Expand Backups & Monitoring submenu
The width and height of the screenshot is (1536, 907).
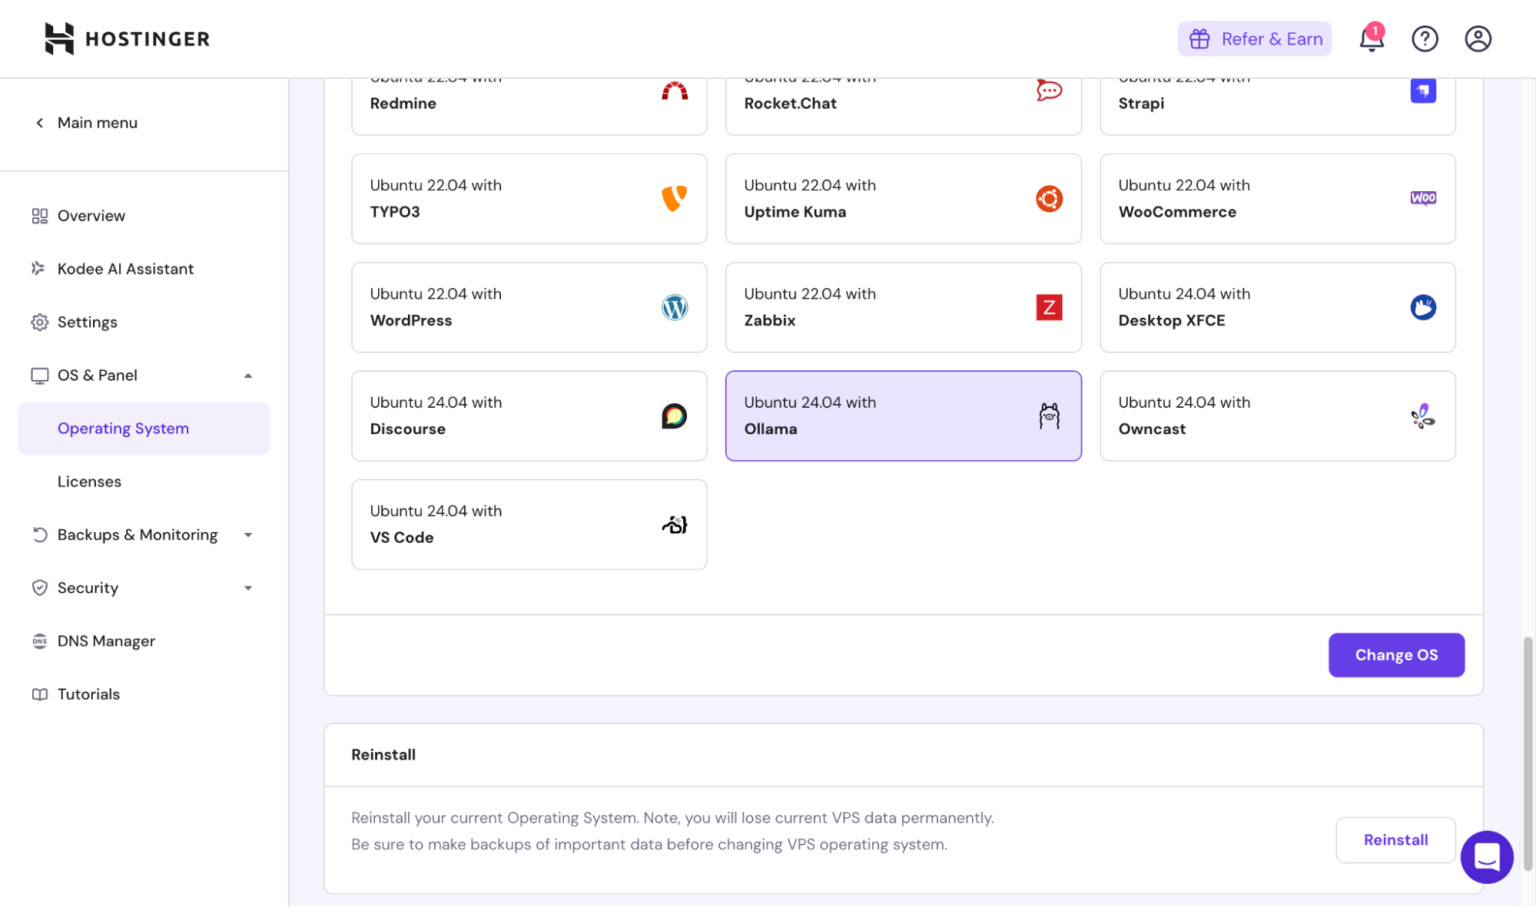point(248,535)
